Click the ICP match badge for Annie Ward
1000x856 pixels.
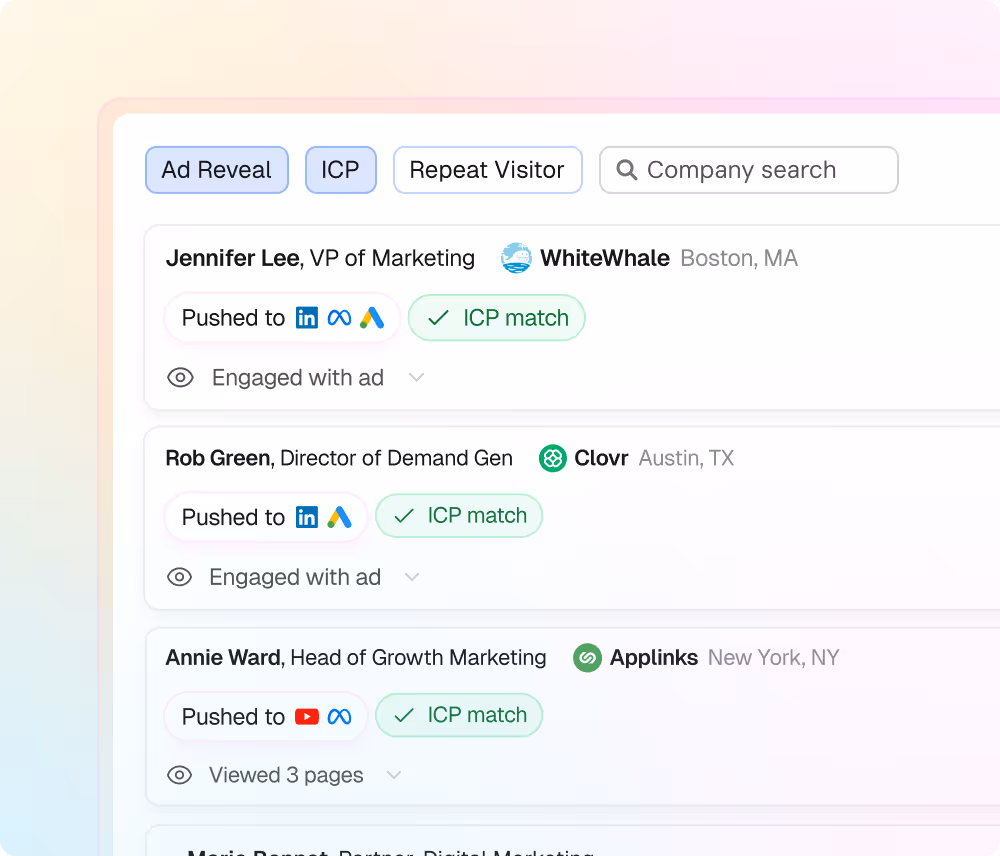[x=459, y=716]
